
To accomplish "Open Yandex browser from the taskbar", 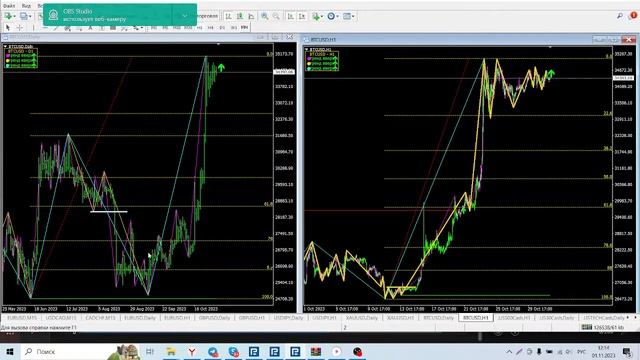I will [x=191, y=351].
